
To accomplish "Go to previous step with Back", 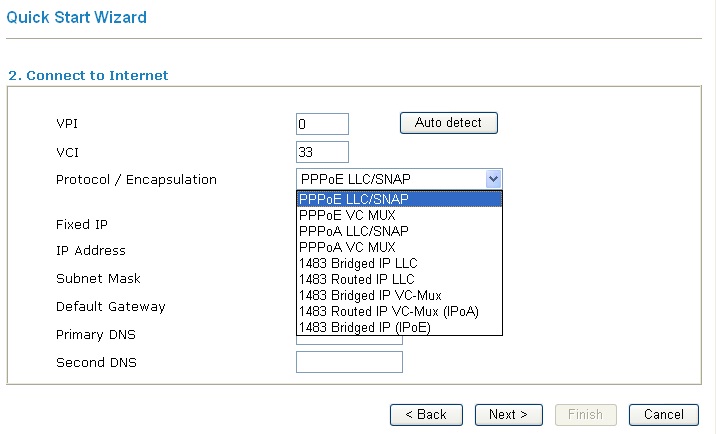I will click(x=426, y=414).
